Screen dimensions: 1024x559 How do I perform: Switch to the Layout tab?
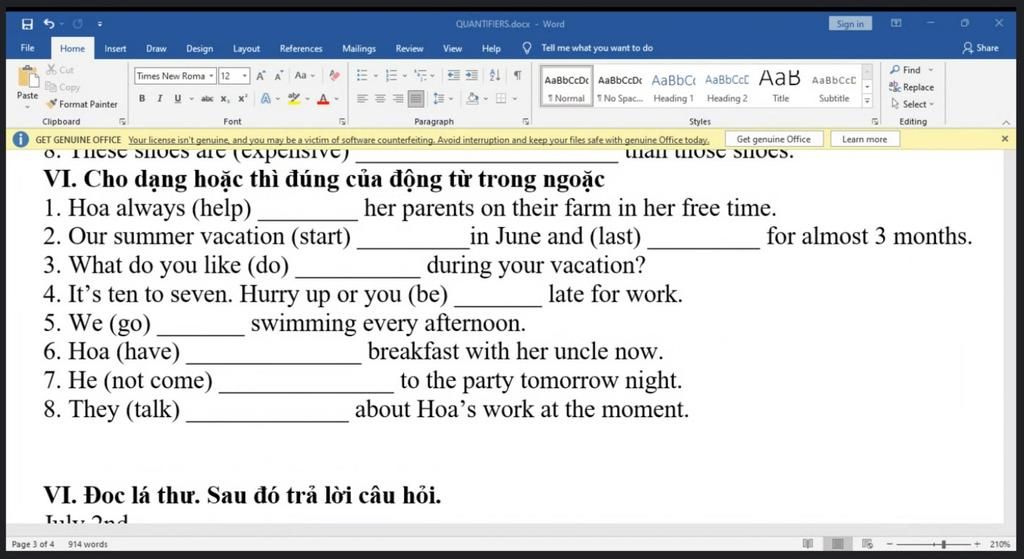(x=246, y=48)
